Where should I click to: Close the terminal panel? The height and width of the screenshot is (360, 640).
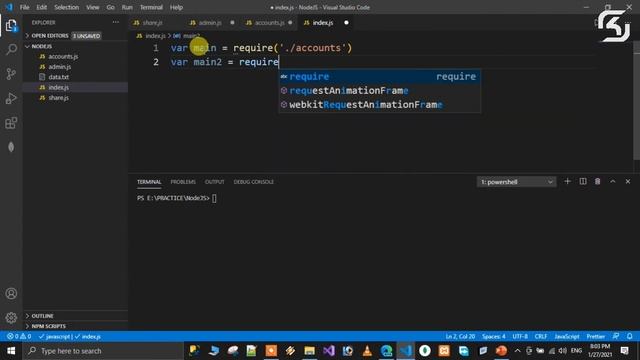[628, 182]
